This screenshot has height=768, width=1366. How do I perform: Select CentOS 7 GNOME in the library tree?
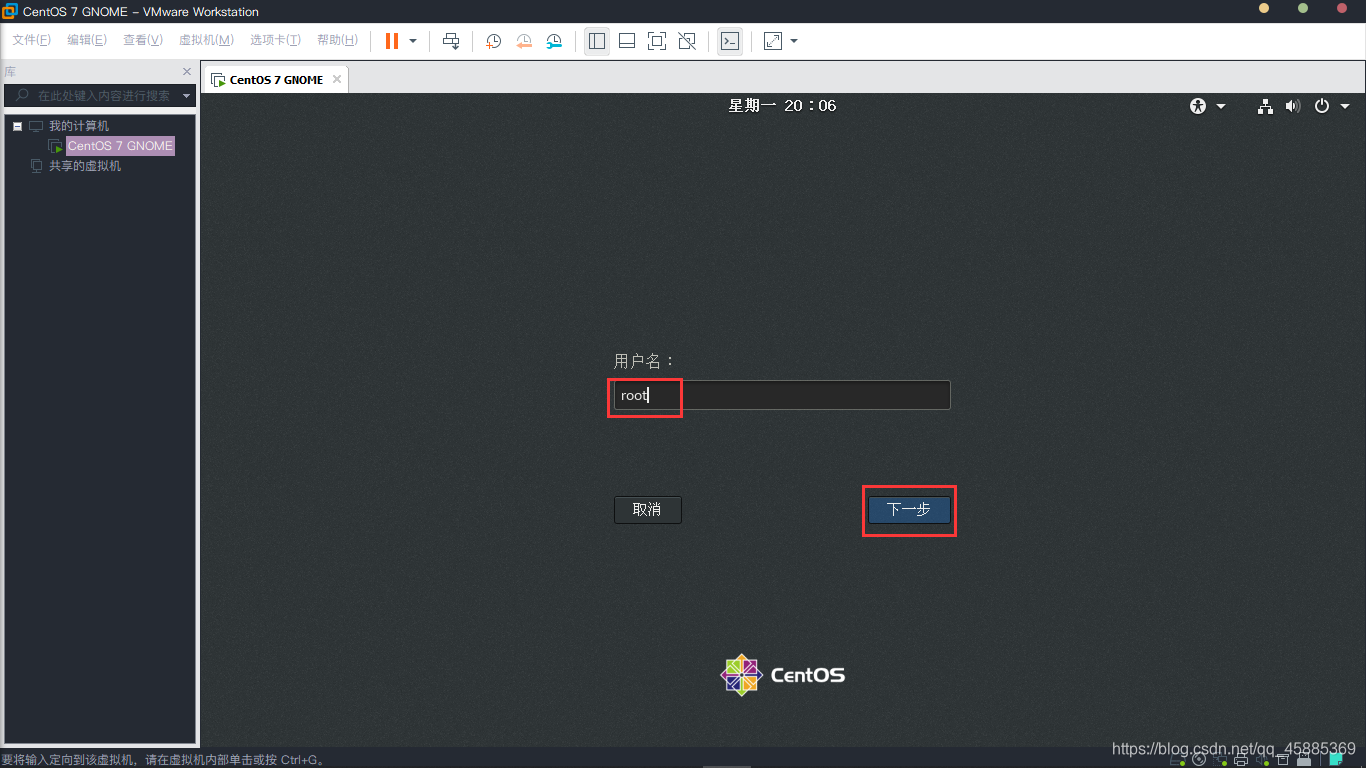pos(120,146)
